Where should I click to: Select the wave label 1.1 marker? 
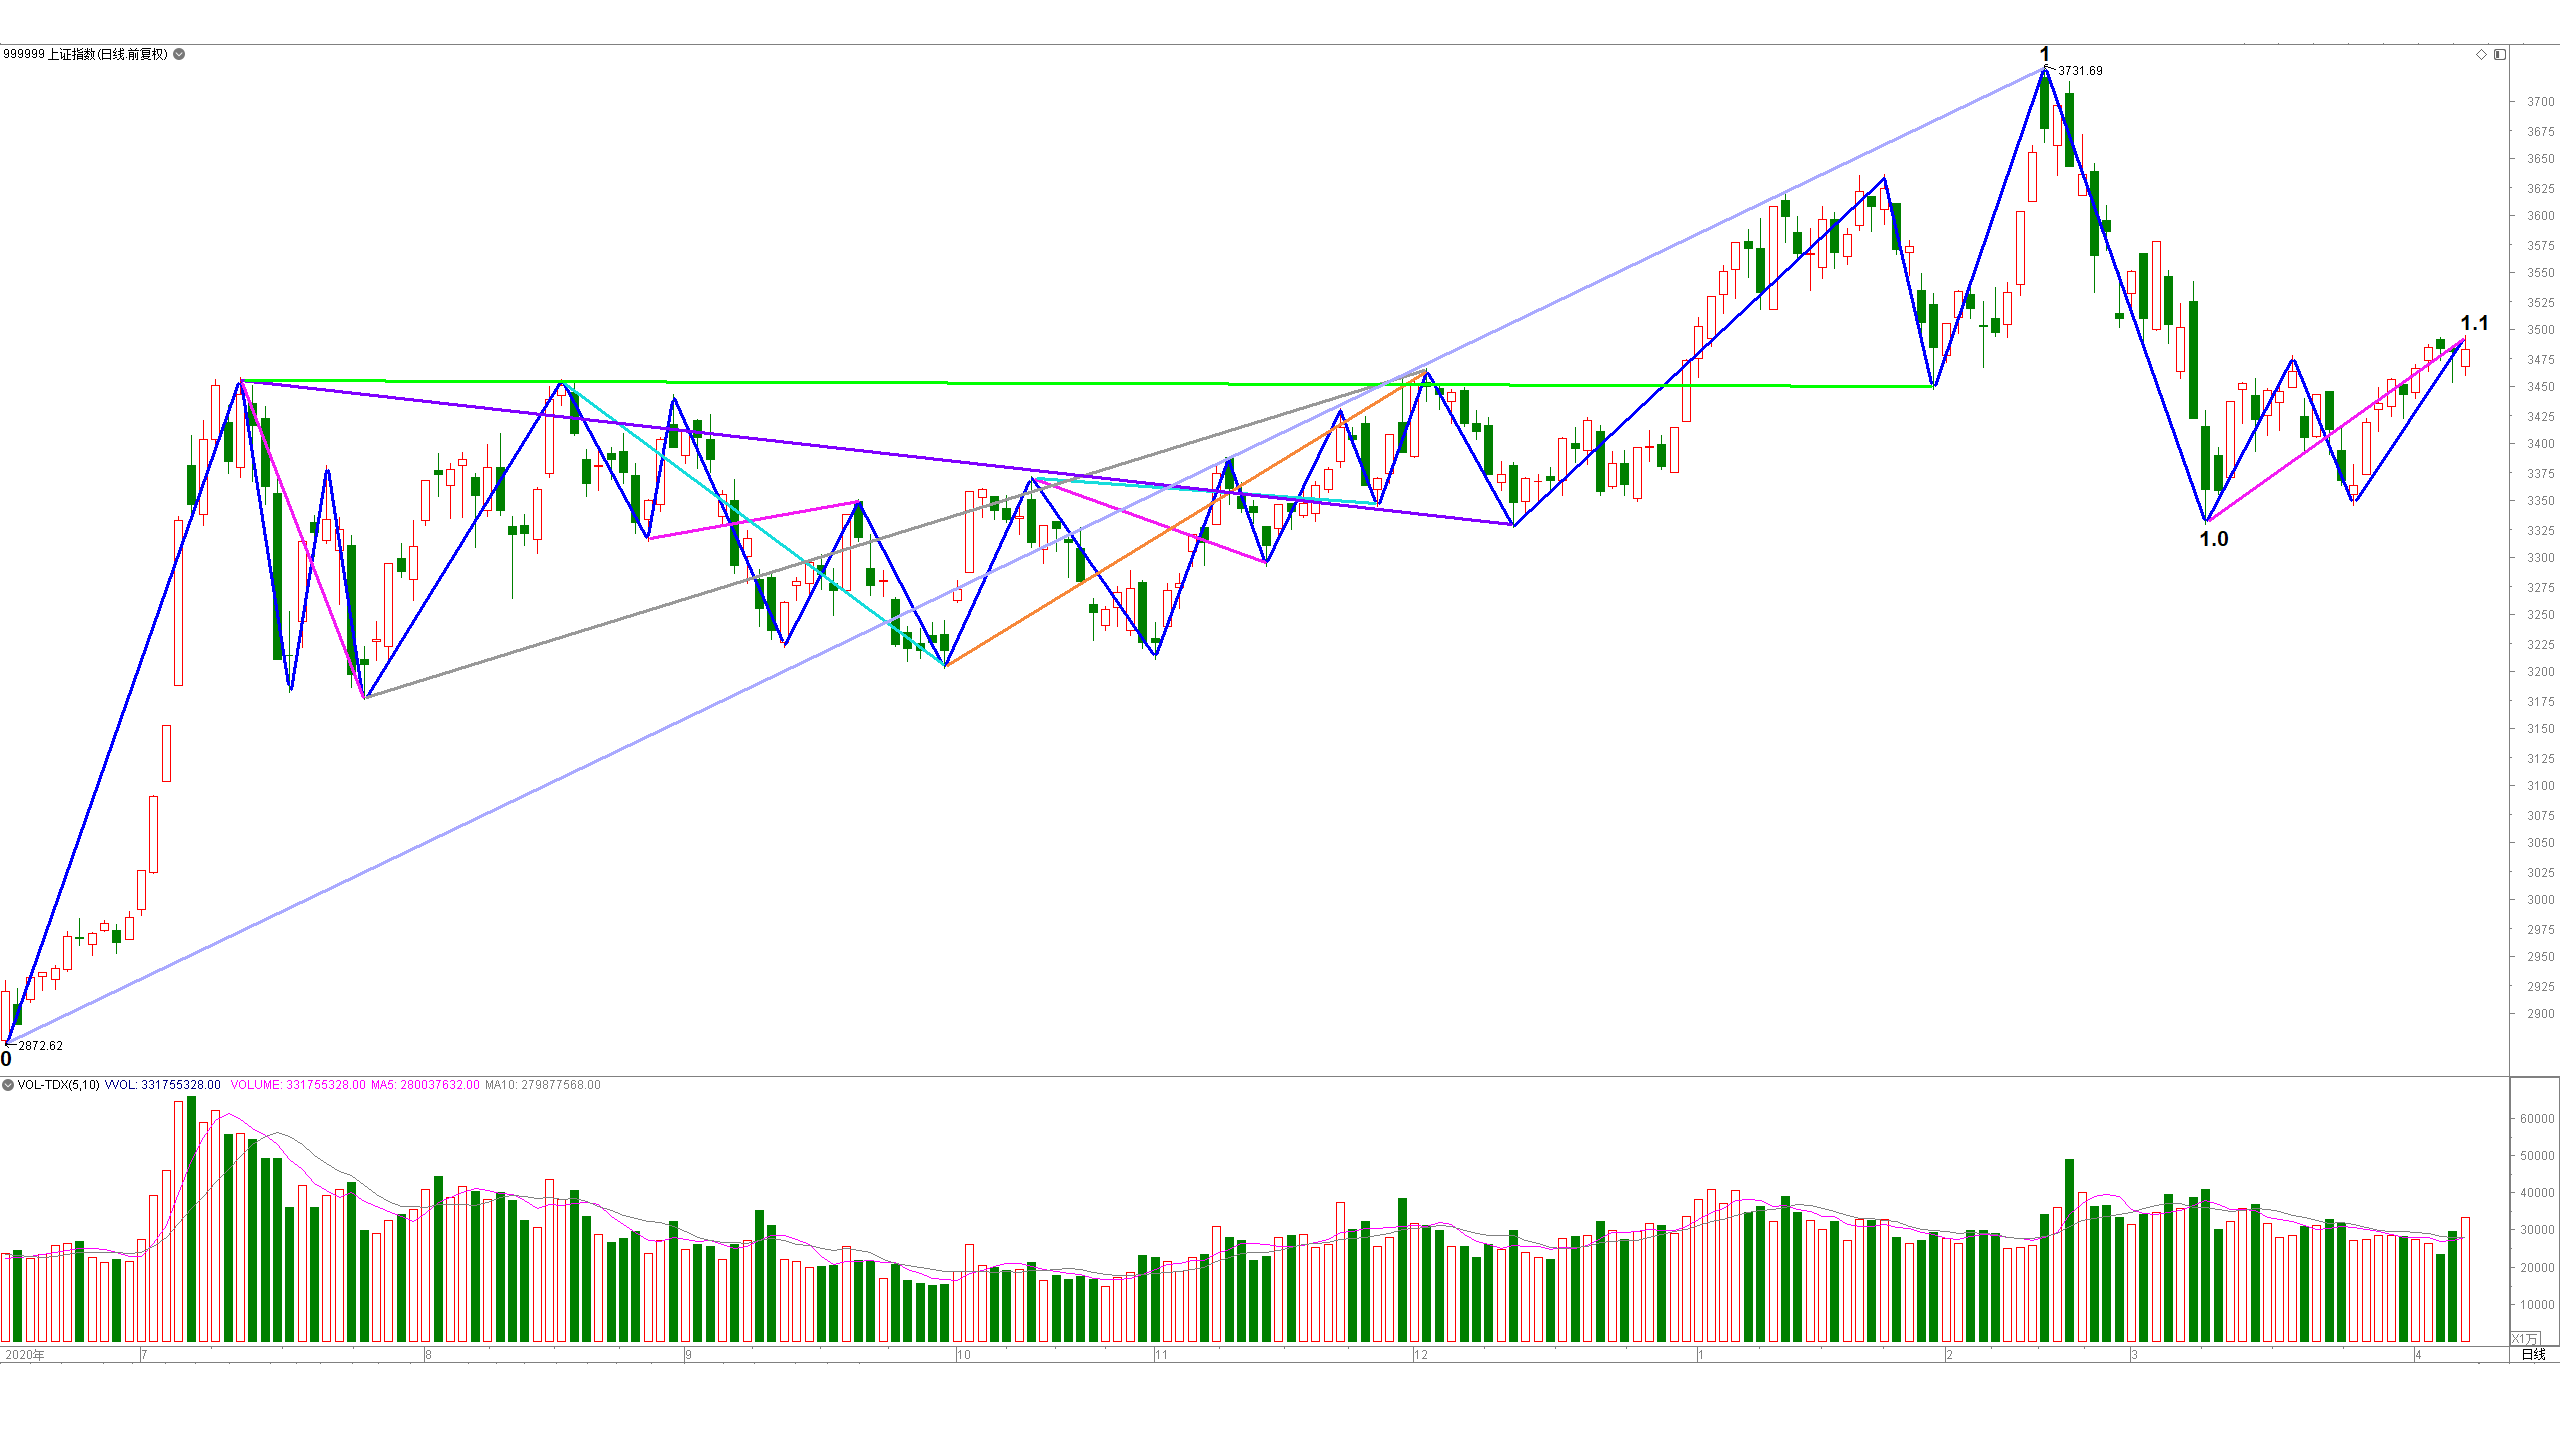click(2474, 323)
